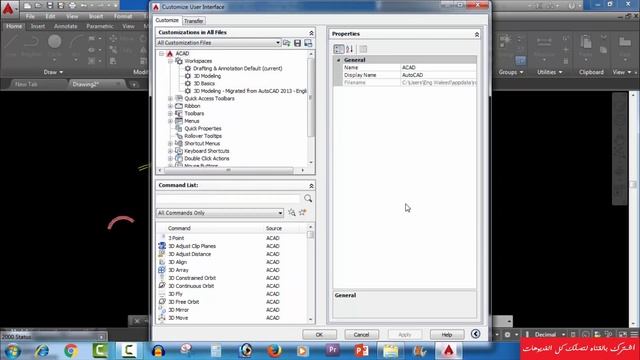Open the File menu in AutoCAD
Image resolution: width=640 pixels, height=360 pixels.
[x=30, y=16]
